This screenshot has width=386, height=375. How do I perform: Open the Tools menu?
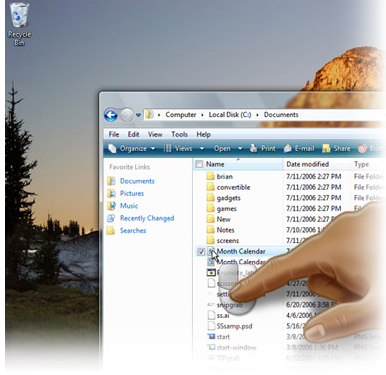pyautogui.click(x=179, y=134)
